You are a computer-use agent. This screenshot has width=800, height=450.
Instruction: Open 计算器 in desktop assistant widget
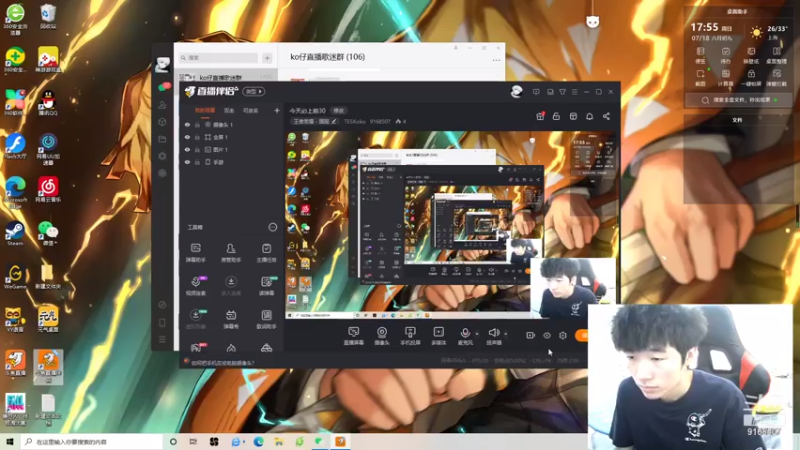coord(726,77)
